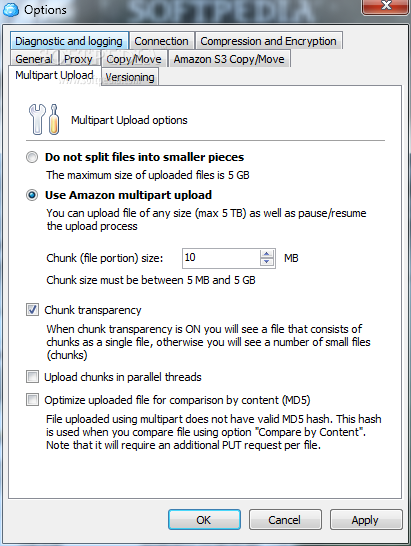Click the Apply button
The width and height of the screenshot is (411, 546).
[x=366, y=520]
